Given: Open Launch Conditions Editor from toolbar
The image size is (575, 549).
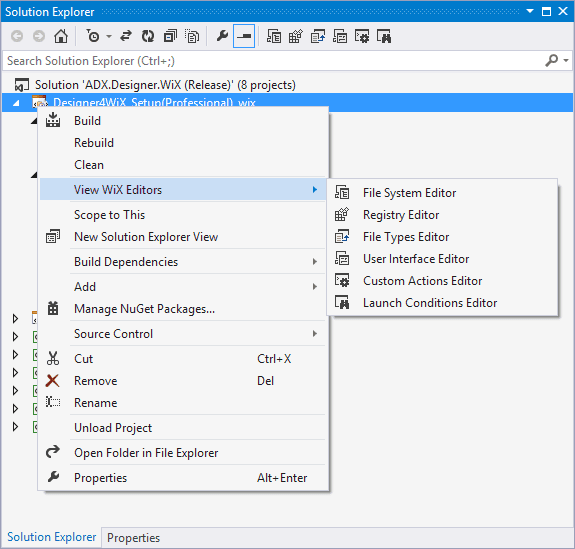Looking at the screenshot, I should coord(384,36).
